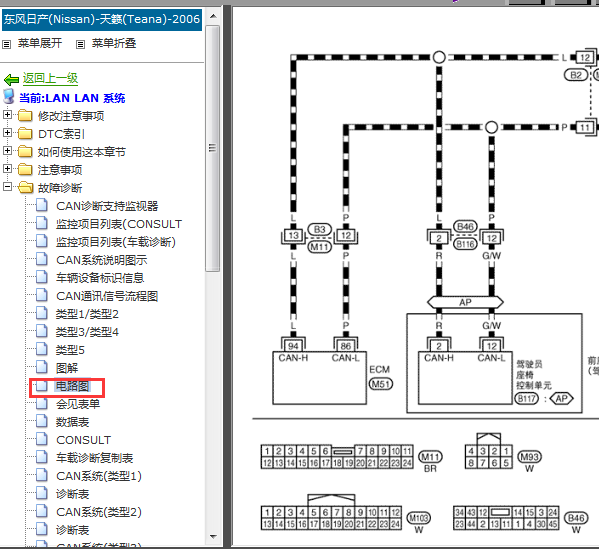Click the document icon beside 类型1/类型2
Image resolution: width=599 pixels, height=549 pixels.
(42, 313)
